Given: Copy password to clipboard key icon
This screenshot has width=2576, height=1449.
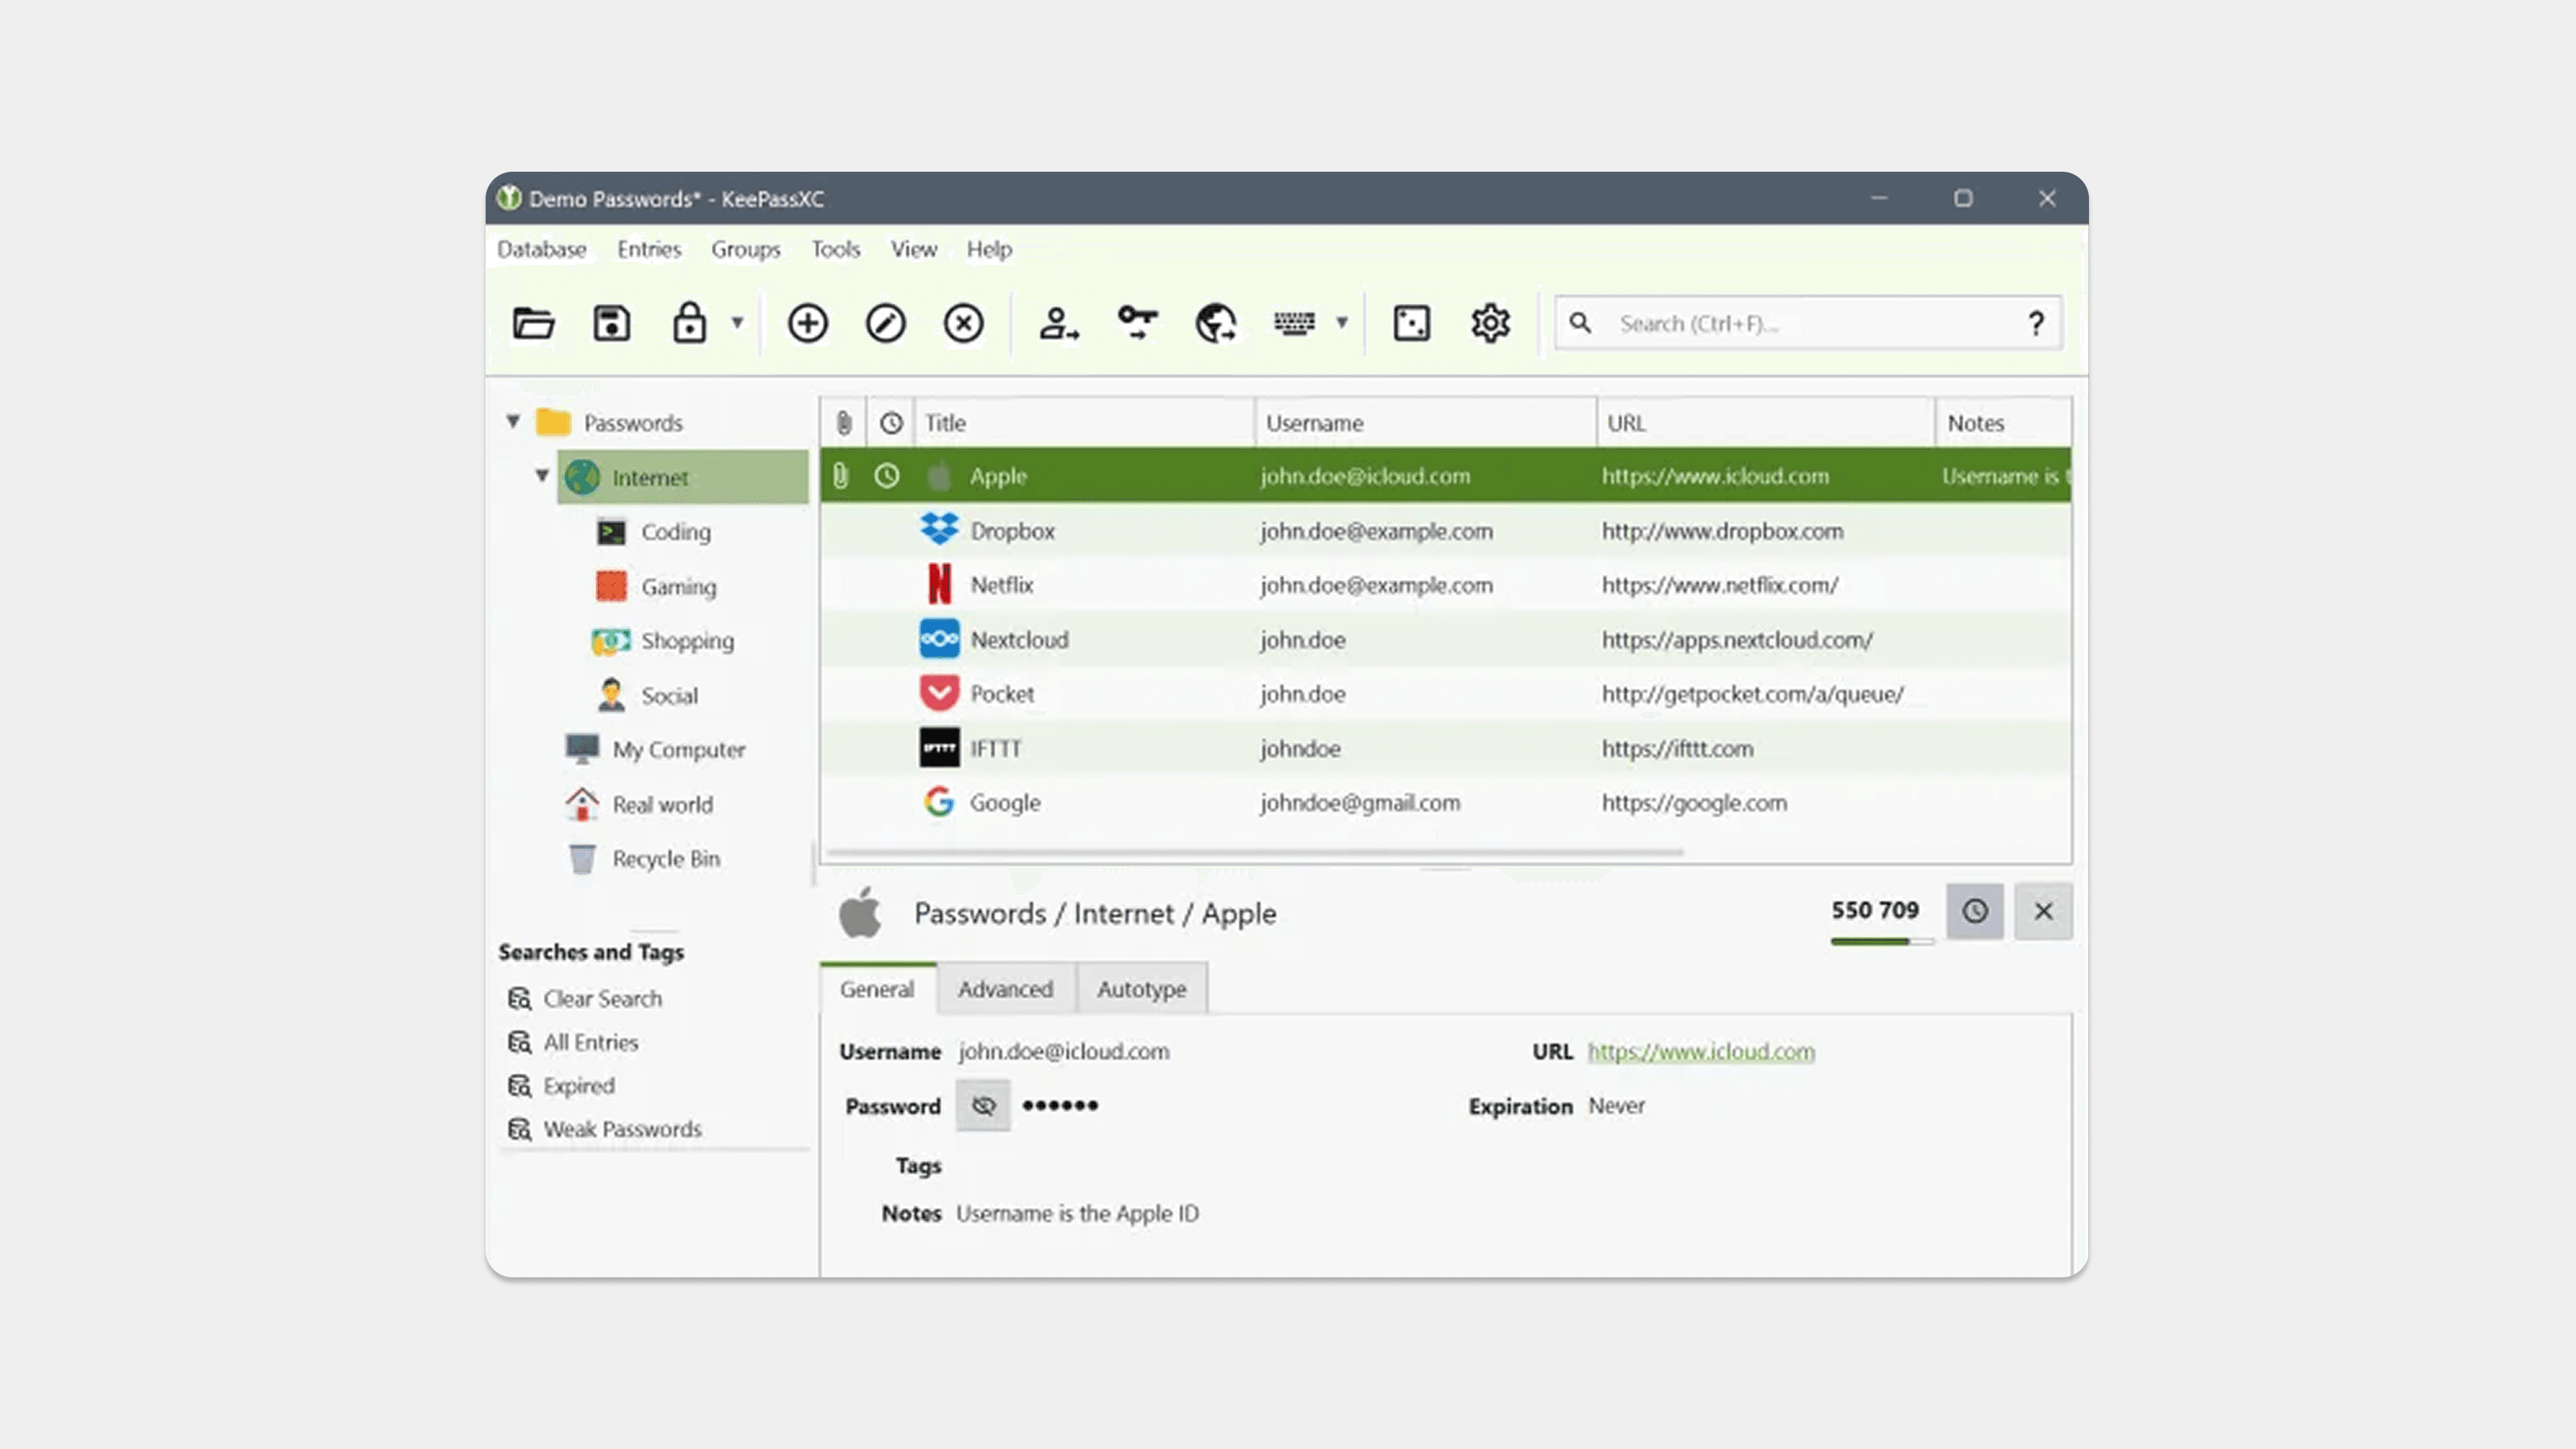Looking at the screenshot, I should (x=1137, y=322).
